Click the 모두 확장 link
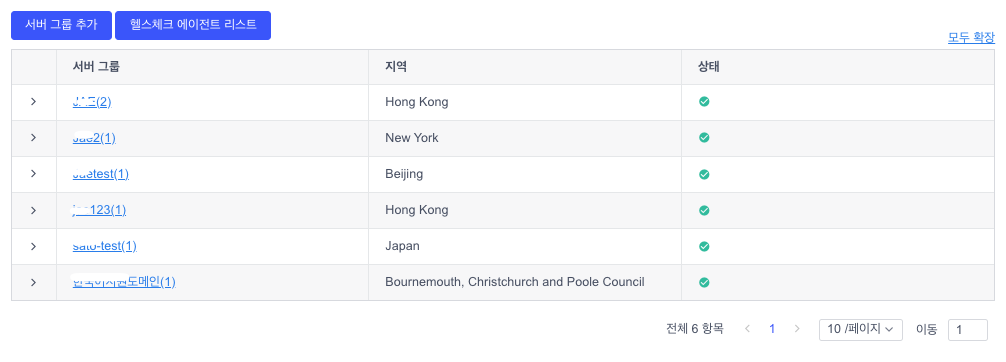The image size is (1006, 362). [971, 38]
